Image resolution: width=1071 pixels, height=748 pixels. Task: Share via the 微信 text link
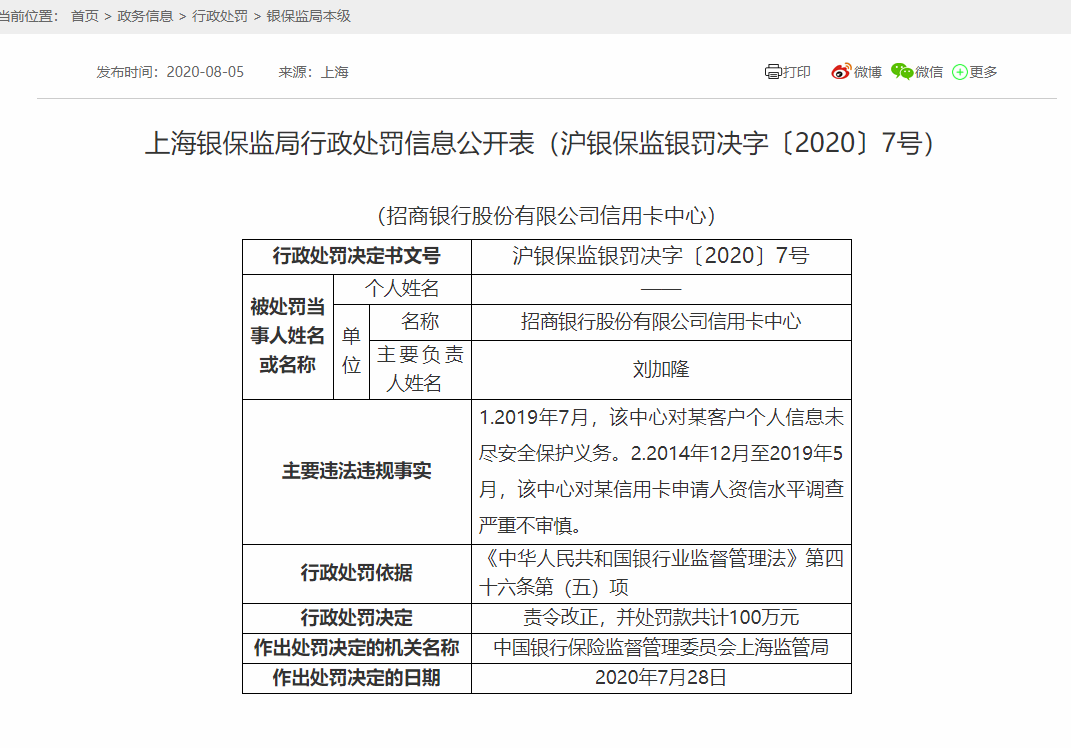tap(929, 72)
